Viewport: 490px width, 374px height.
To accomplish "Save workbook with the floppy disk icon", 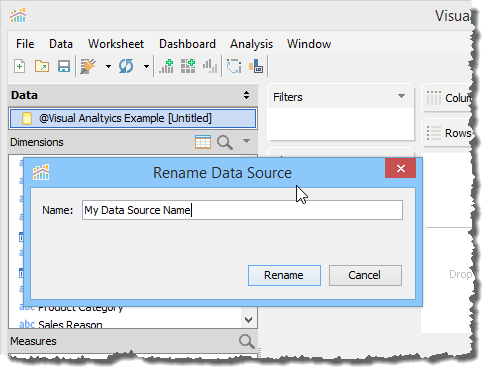I will point(64,66).
